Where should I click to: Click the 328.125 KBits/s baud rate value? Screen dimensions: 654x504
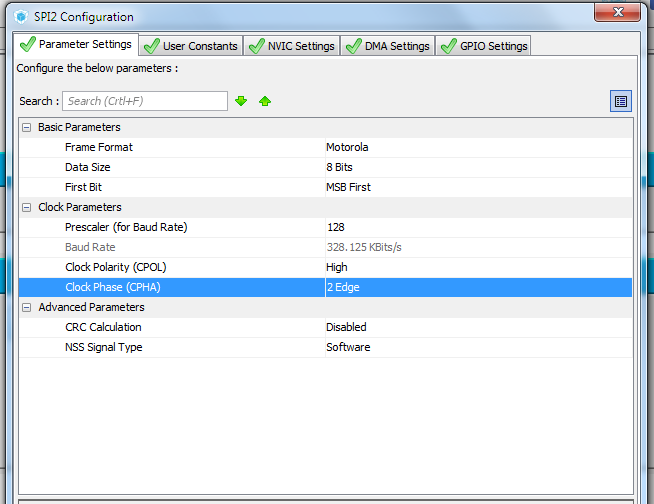tap(364, 247)
